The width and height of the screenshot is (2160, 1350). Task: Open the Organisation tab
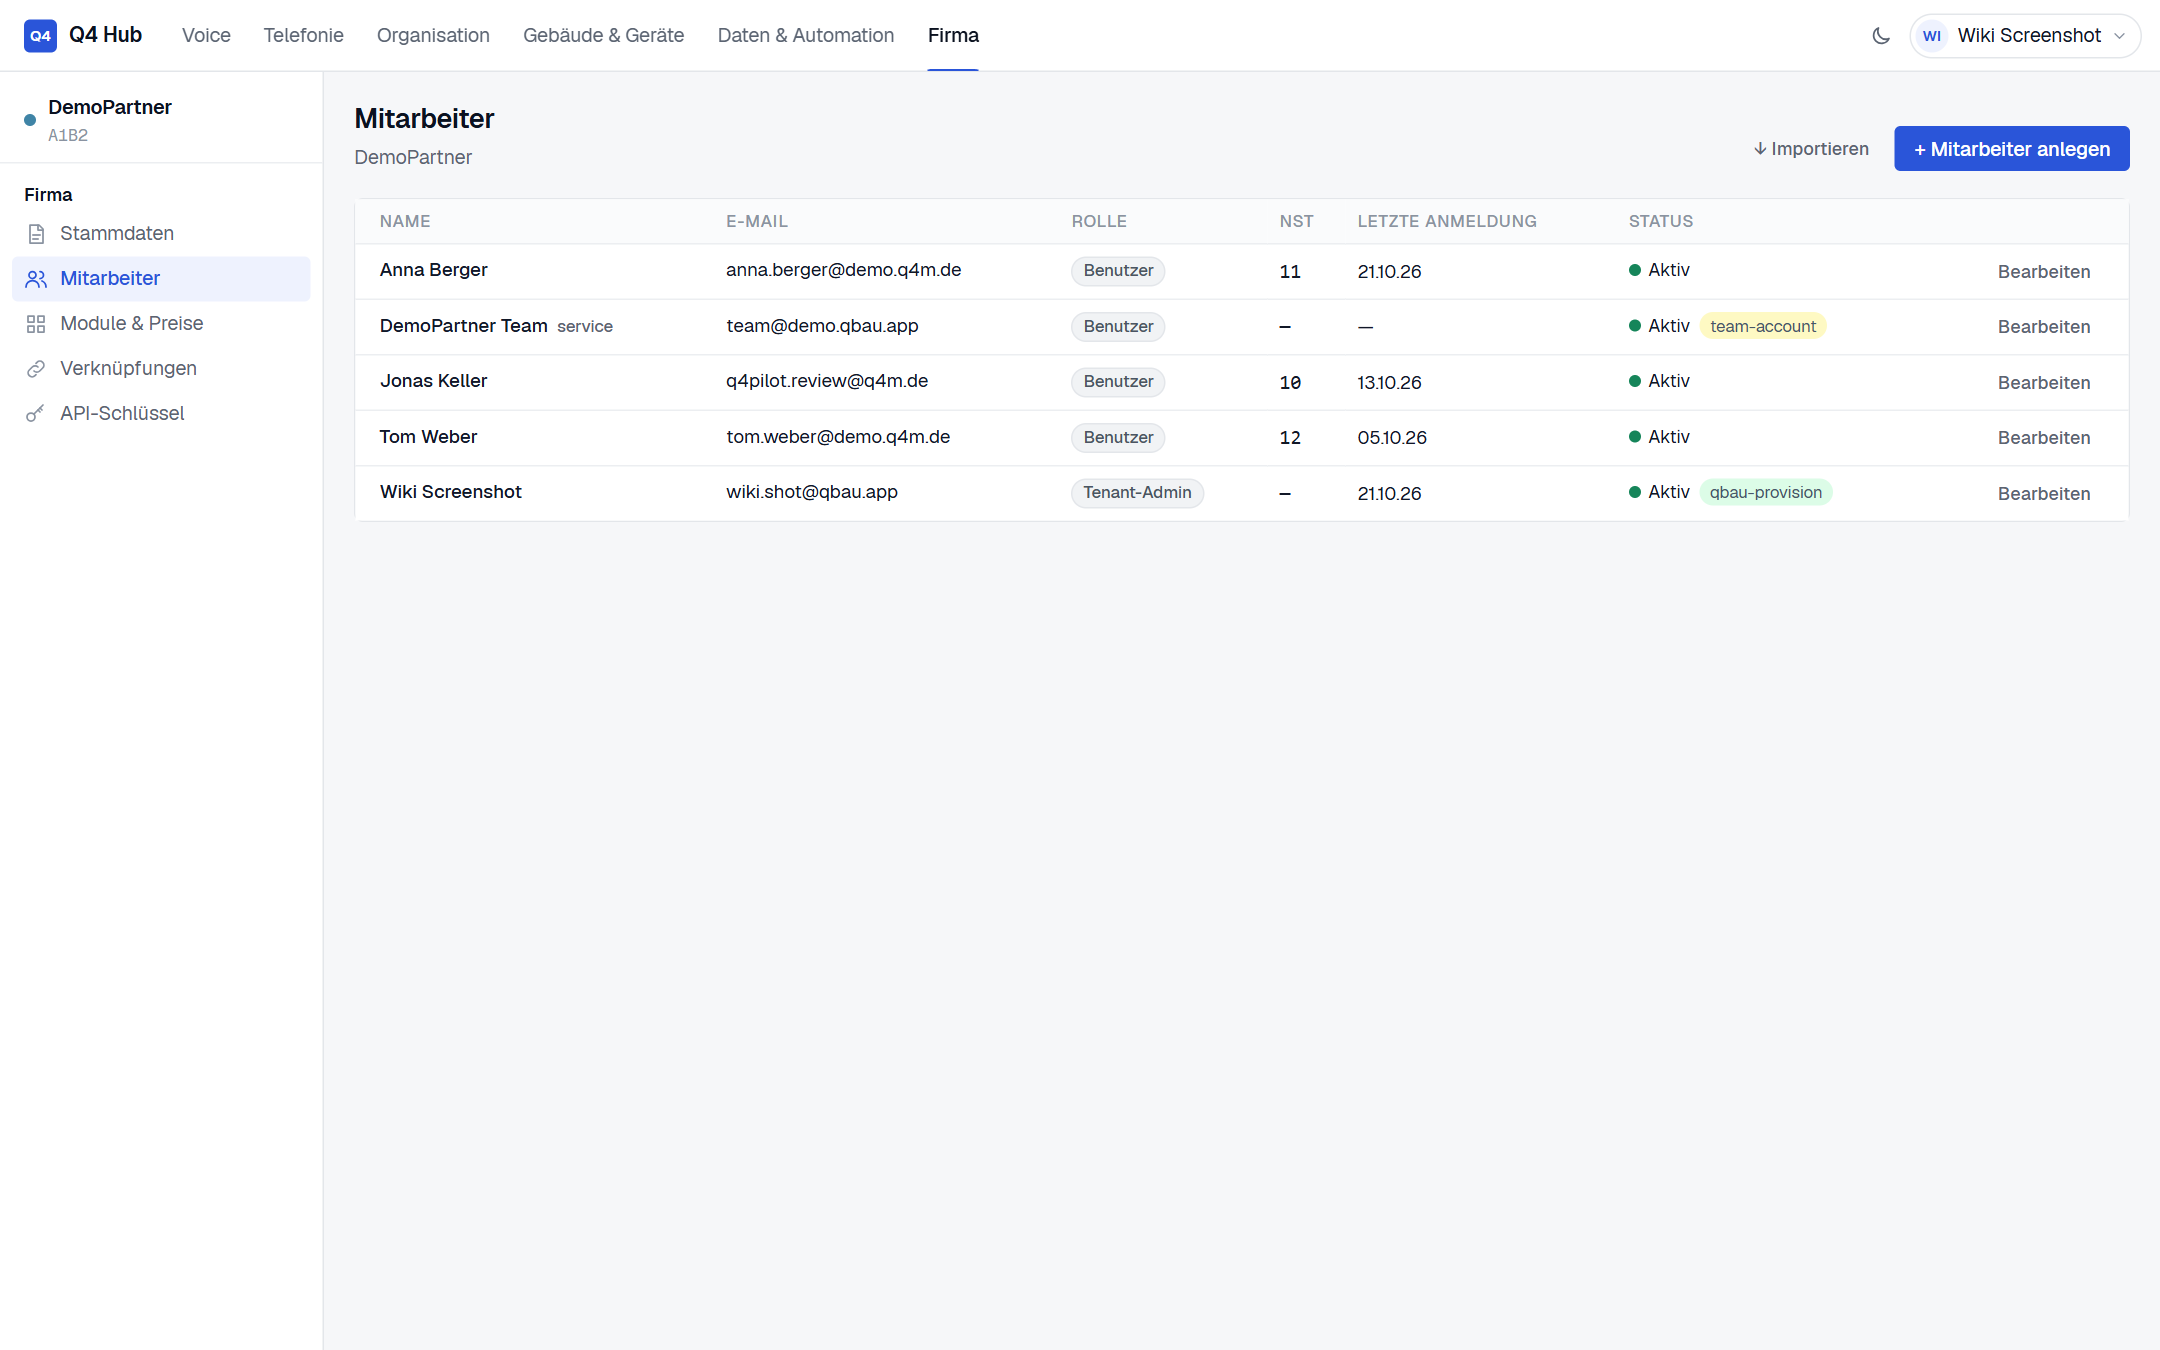(x=433, y=35)
